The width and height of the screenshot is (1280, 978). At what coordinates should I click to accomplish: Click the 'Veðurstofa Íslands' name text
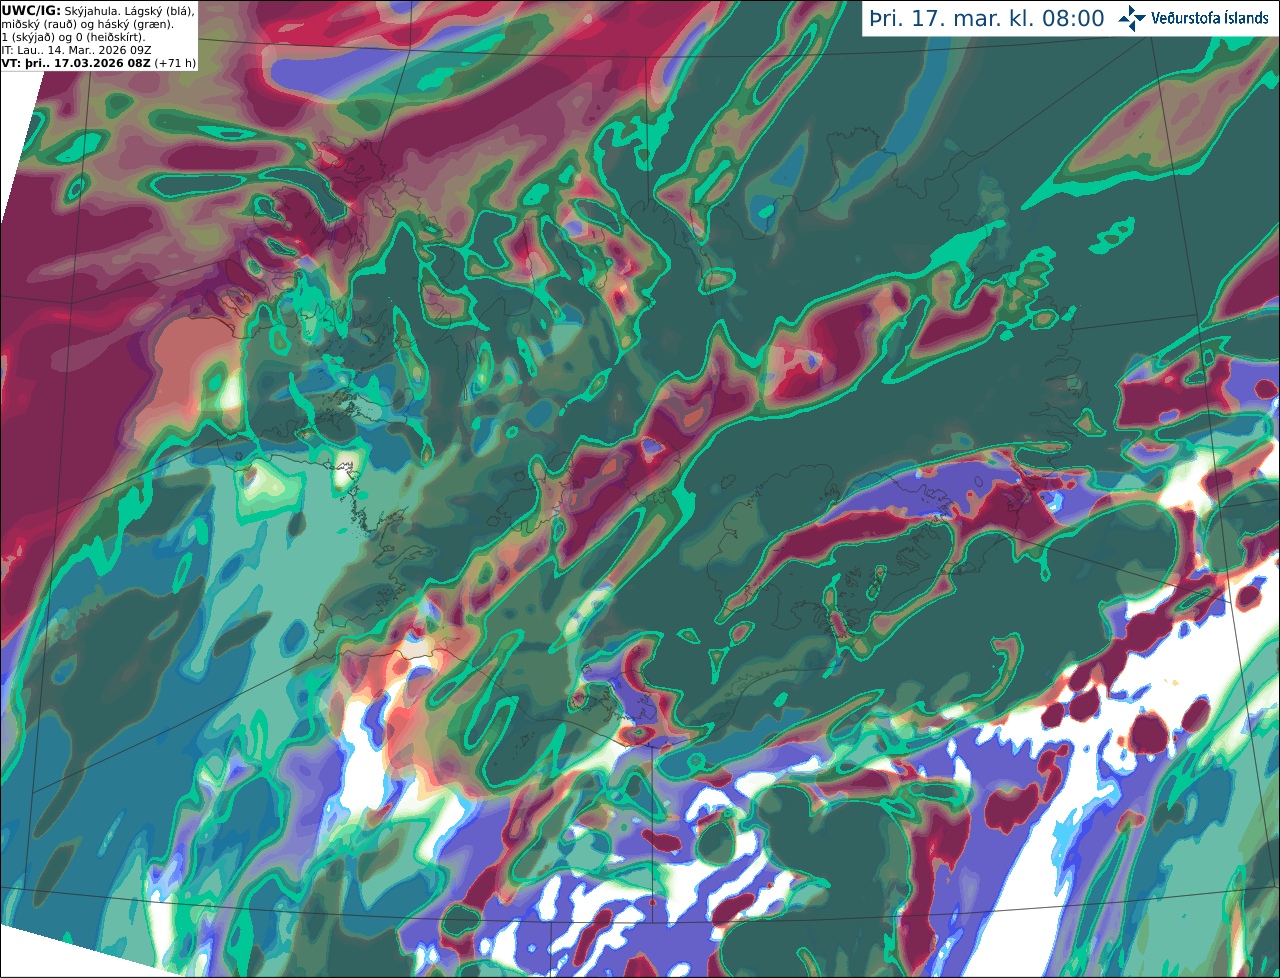click(1209, 18)
